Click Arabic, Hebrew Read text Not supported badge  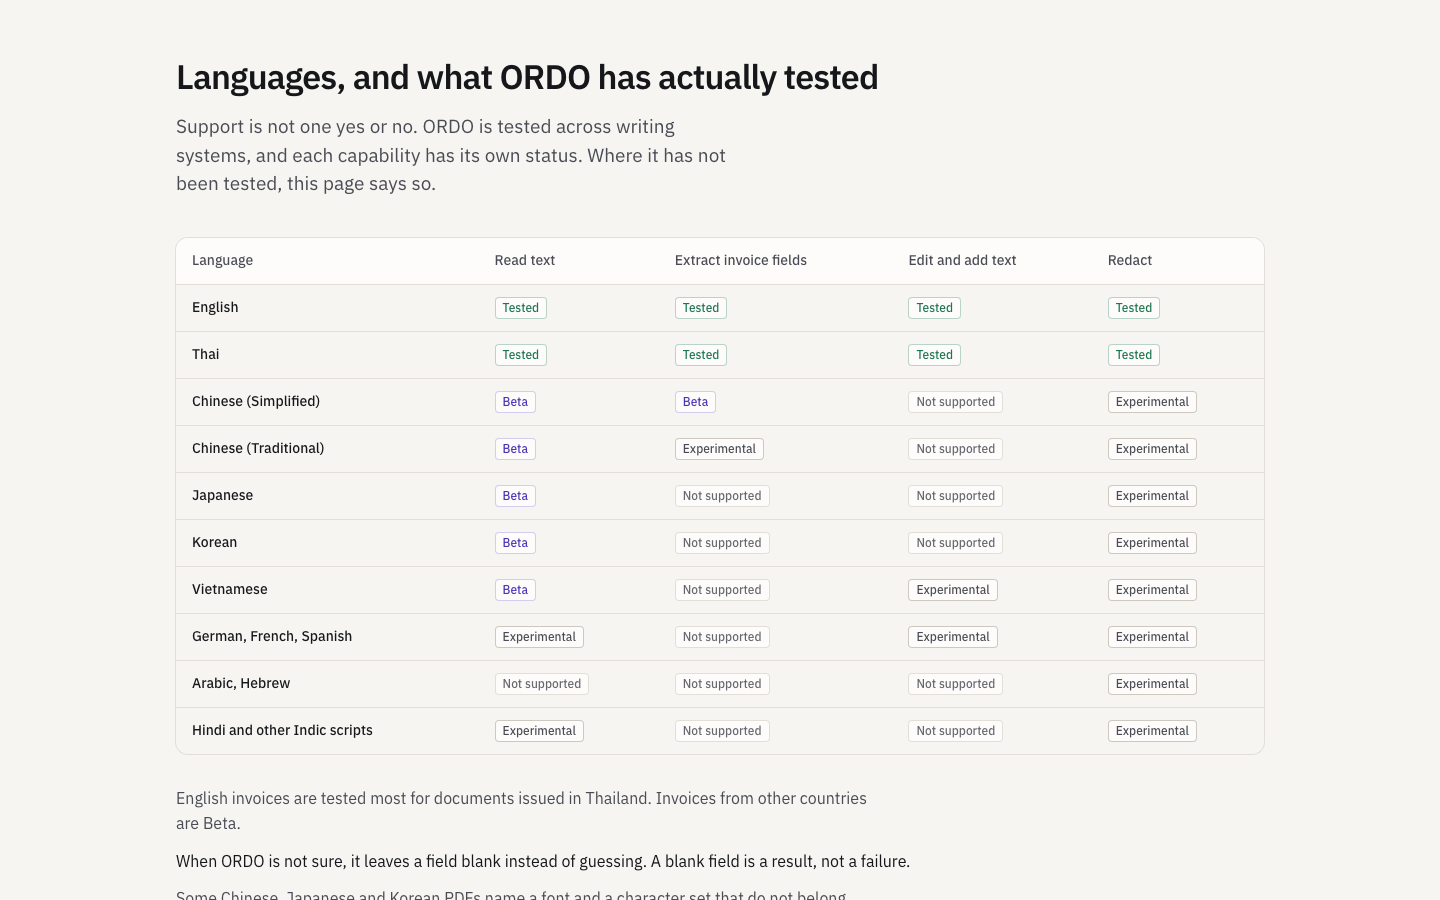click(541, 684)
